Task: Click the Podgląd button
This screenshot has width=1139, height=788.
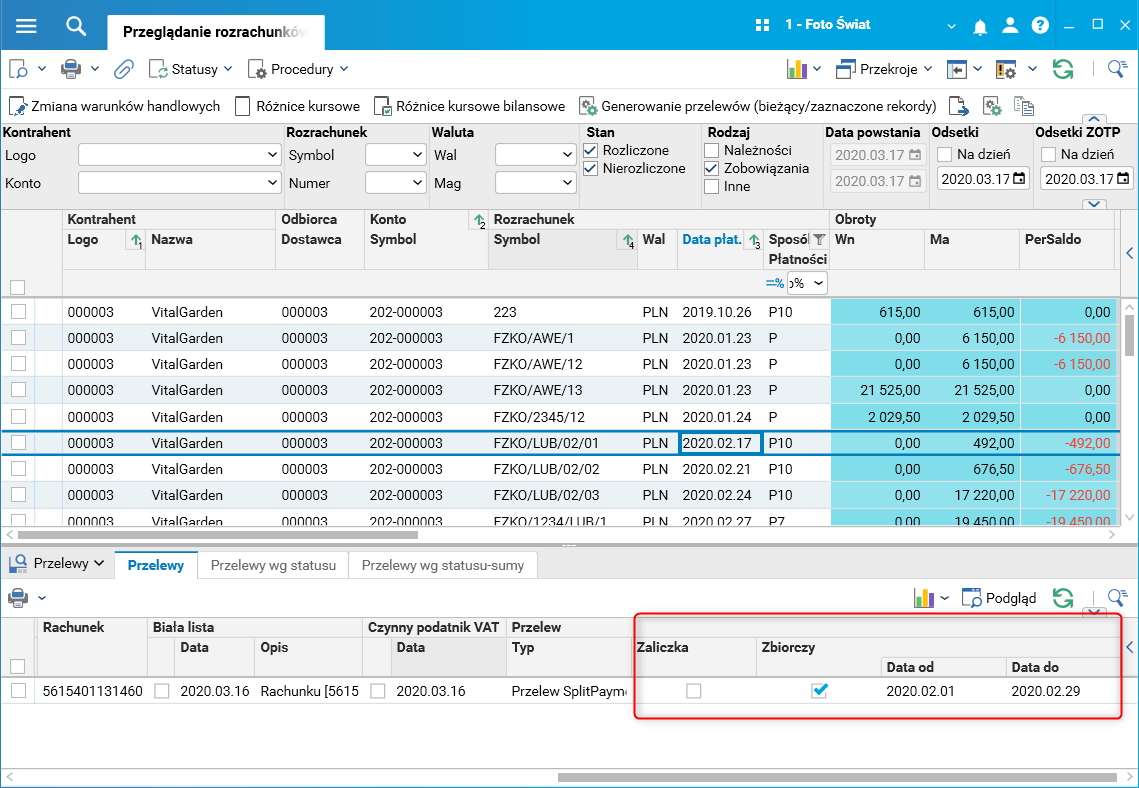Action: [999, 598]
